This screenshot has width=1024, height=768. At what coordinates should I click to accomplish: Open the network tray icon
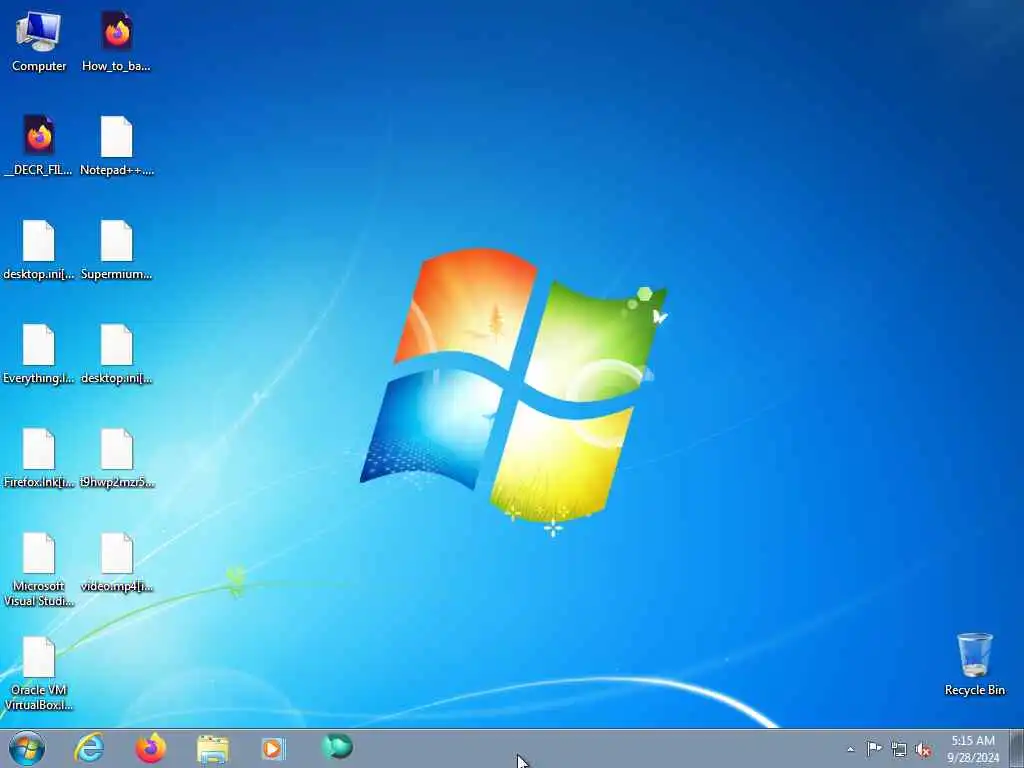tap(899, 749)
